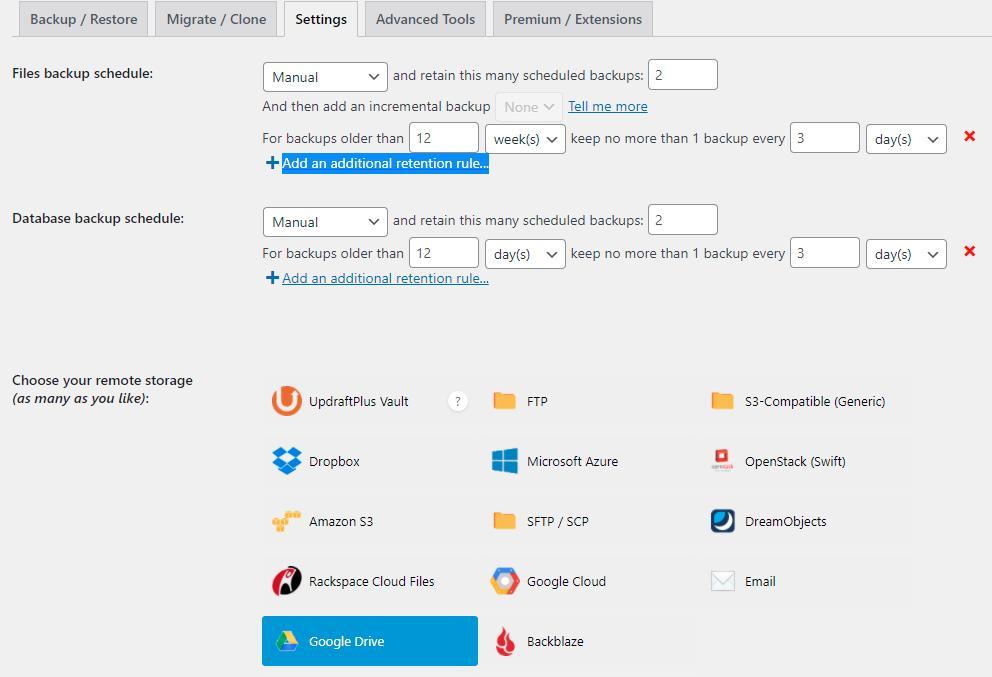Go to the Advanced Tools tab
This screenshot has width=992, height=677.
pyautogui.click(x=425, y=19)
